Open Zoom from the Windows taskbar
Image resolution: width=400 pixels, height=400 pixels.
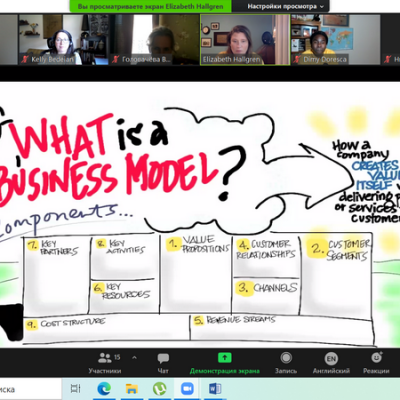(x=187, y=389)
